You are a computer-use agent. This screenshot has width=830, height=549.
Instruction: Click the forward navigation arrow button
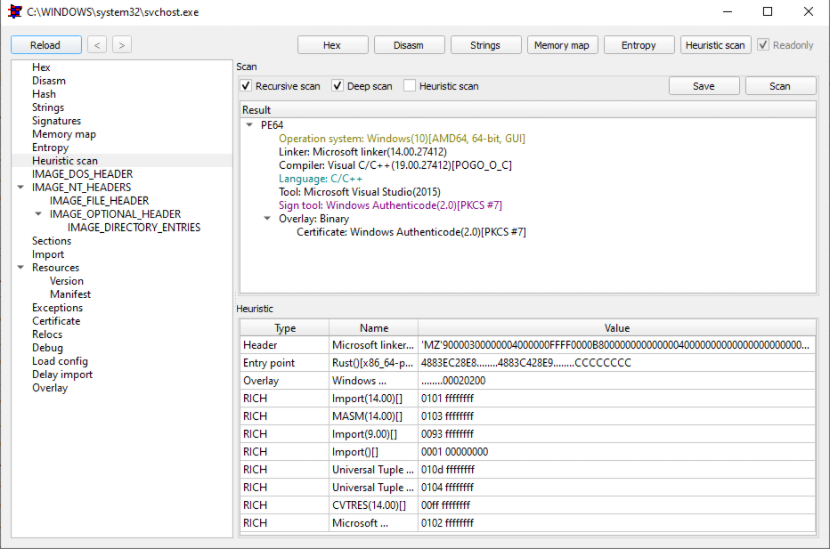coord(122,45)
